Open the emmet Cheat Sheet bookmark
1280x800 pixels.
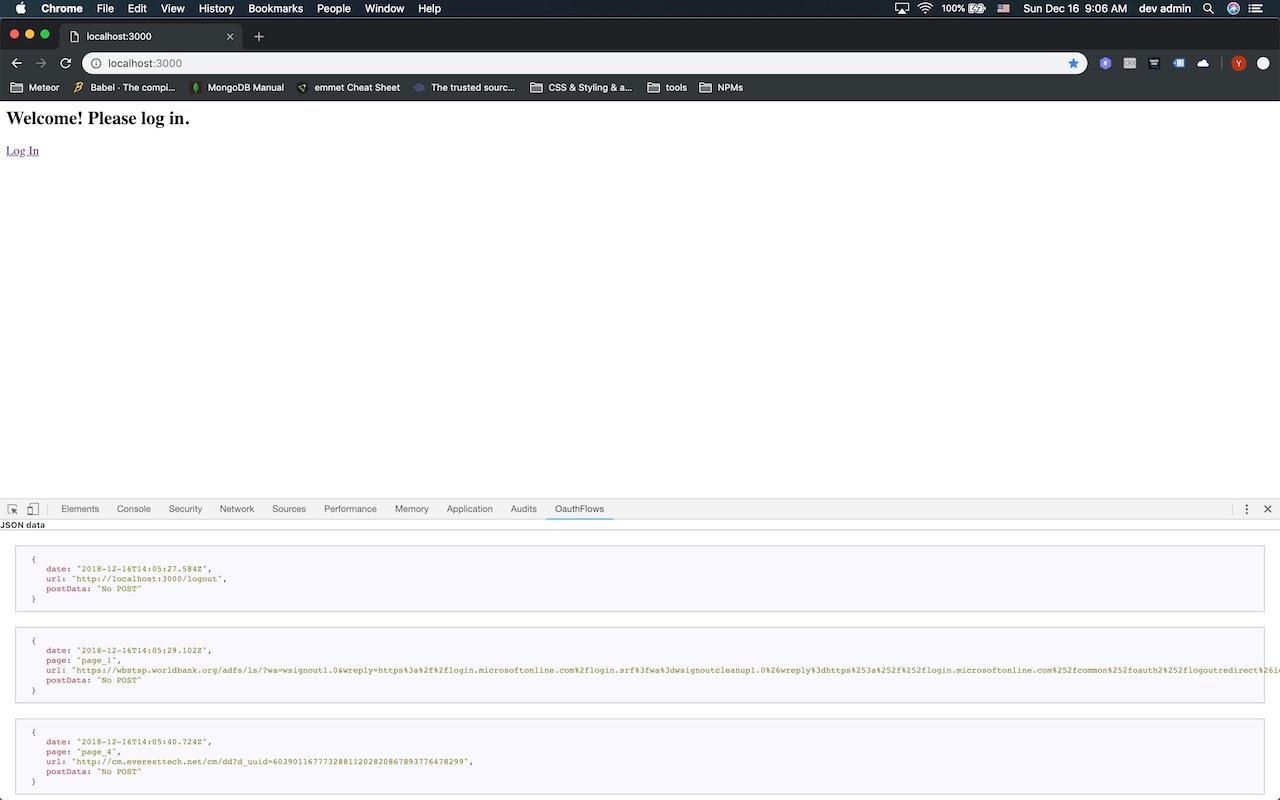348,87
